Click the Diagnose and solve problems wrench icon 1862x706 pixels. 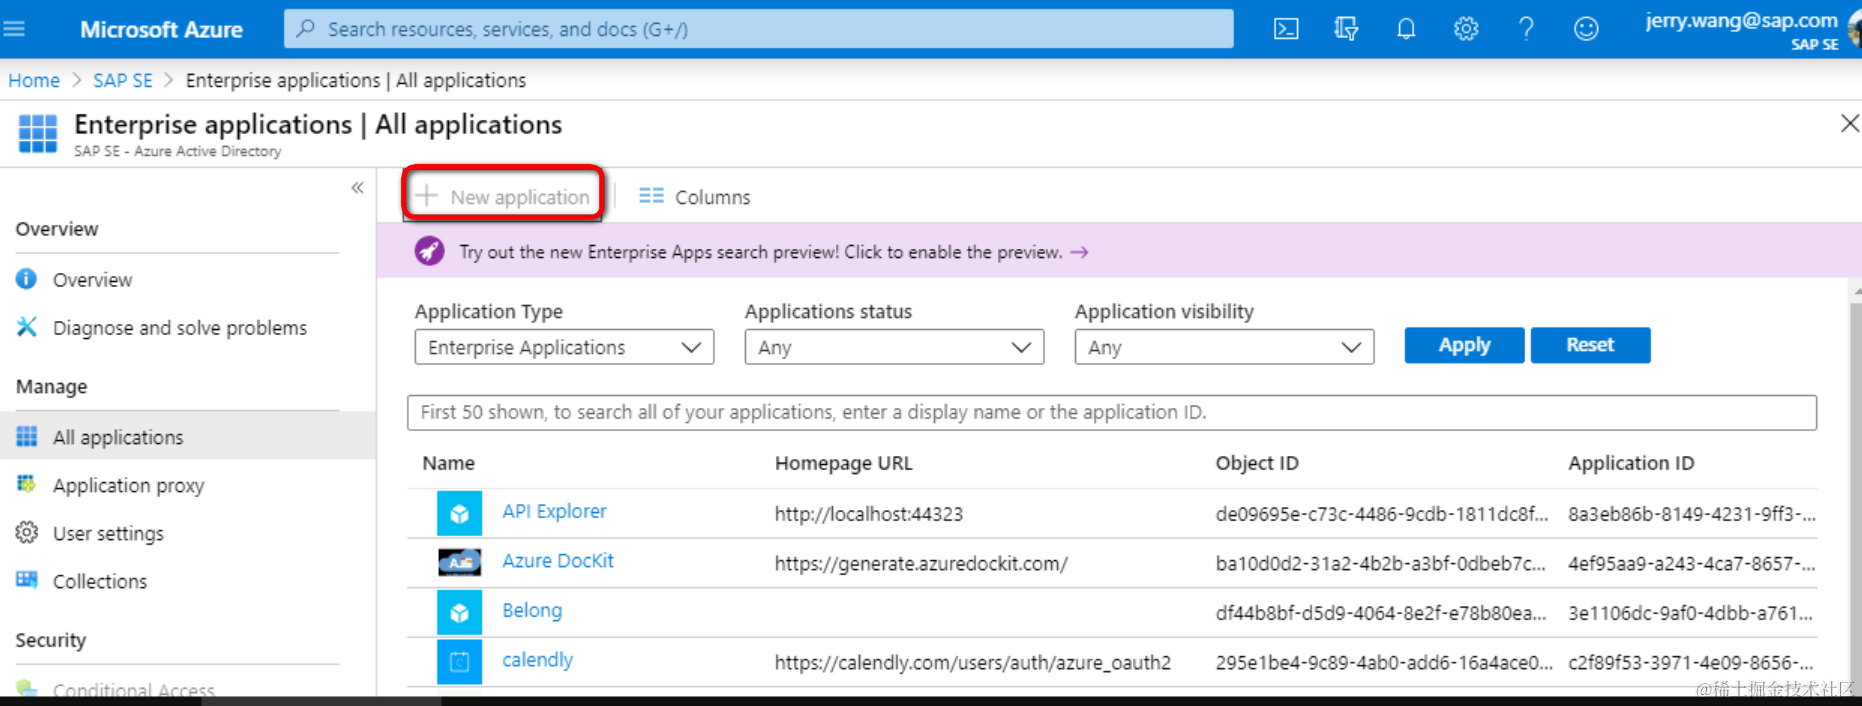coord(27,327)
